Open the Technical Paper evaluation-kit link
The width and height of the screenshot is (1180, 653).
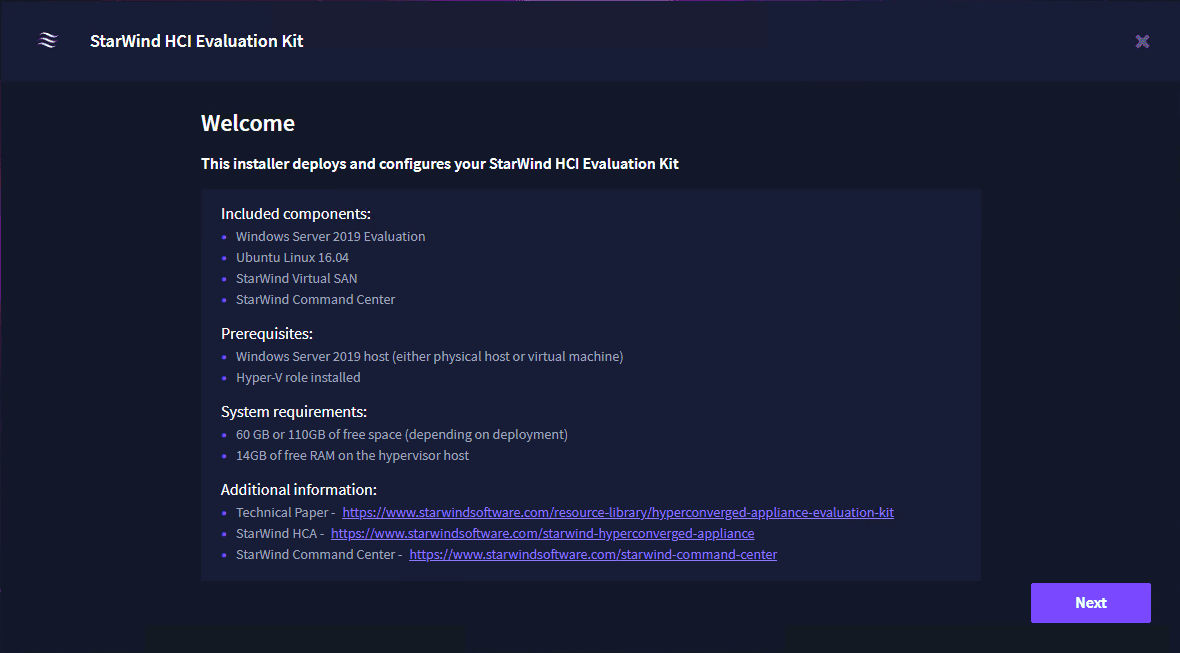pos(618,512)
